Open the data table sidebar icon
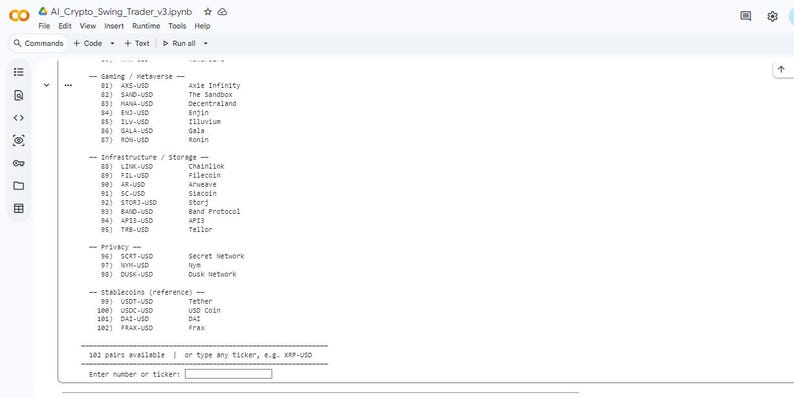 19,208
